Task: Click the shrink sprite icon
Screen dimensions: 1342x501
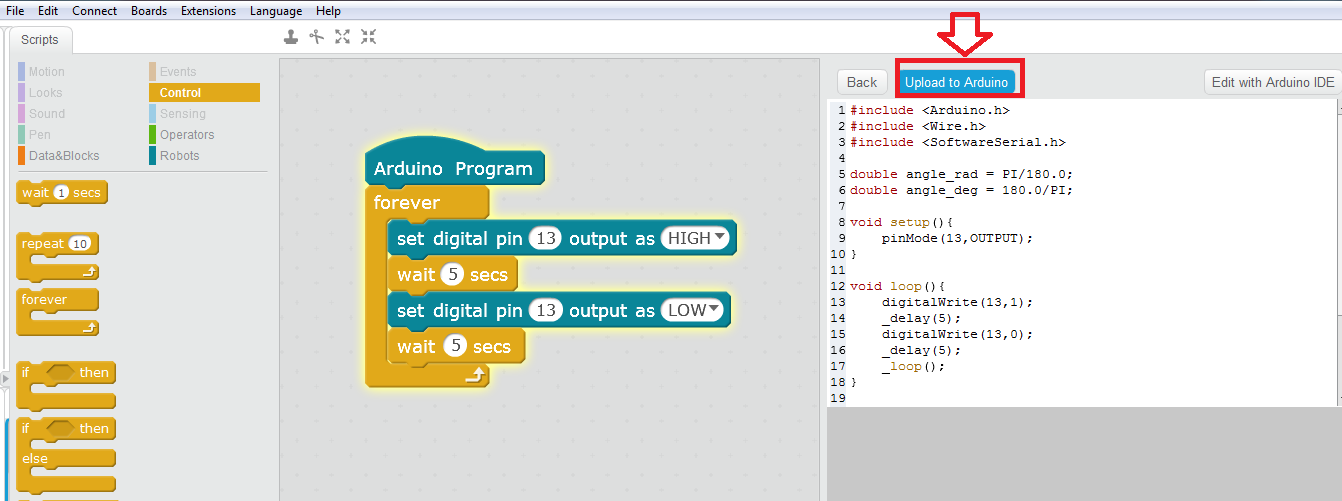Action: point(369,37)
